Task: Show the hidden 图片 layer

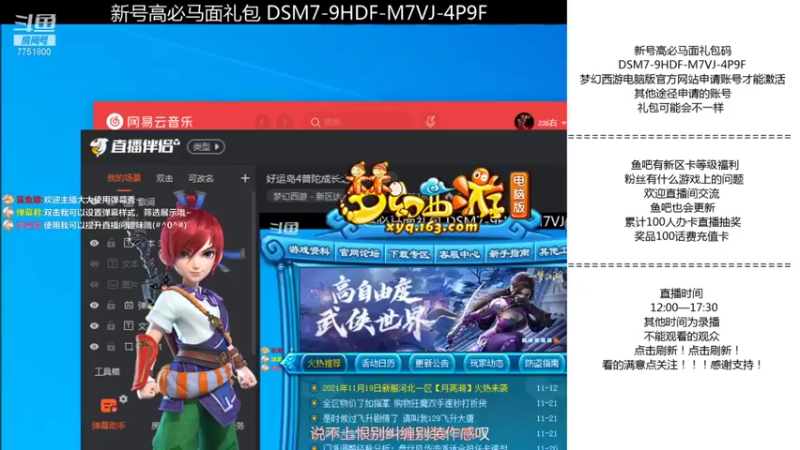Action: [x=94, y=285]
